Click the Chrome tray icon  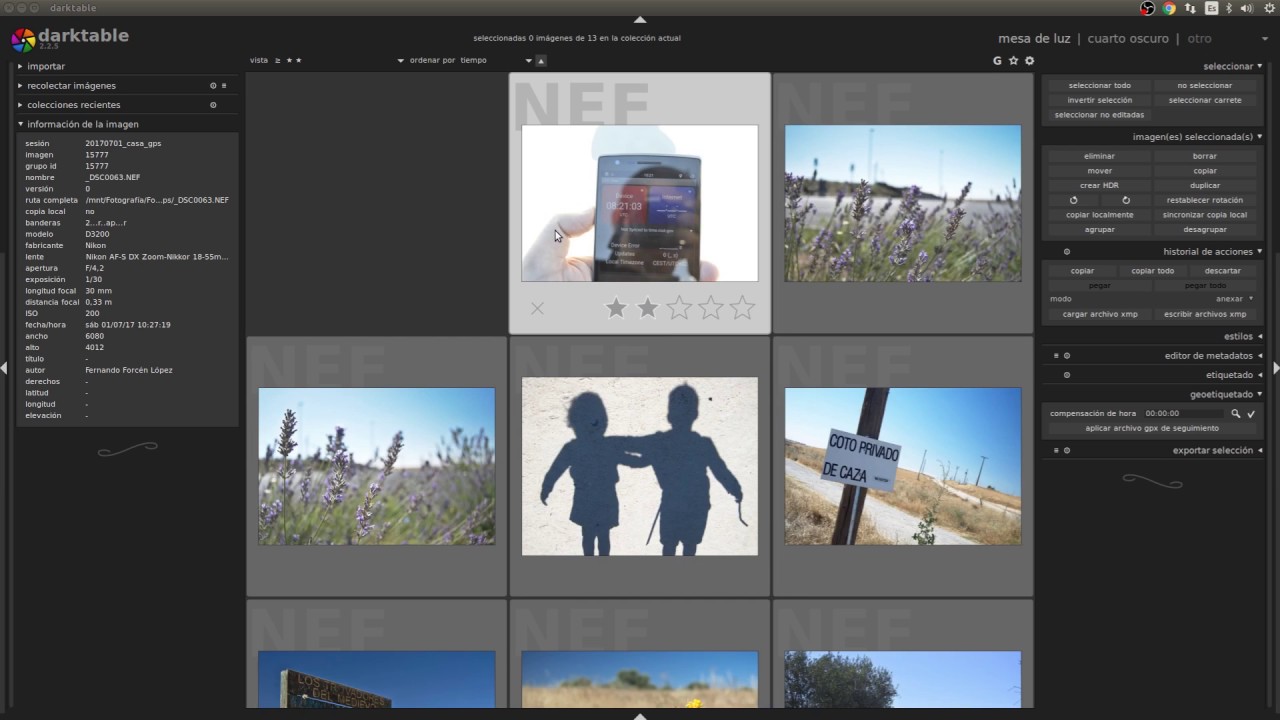point(1169,8)
